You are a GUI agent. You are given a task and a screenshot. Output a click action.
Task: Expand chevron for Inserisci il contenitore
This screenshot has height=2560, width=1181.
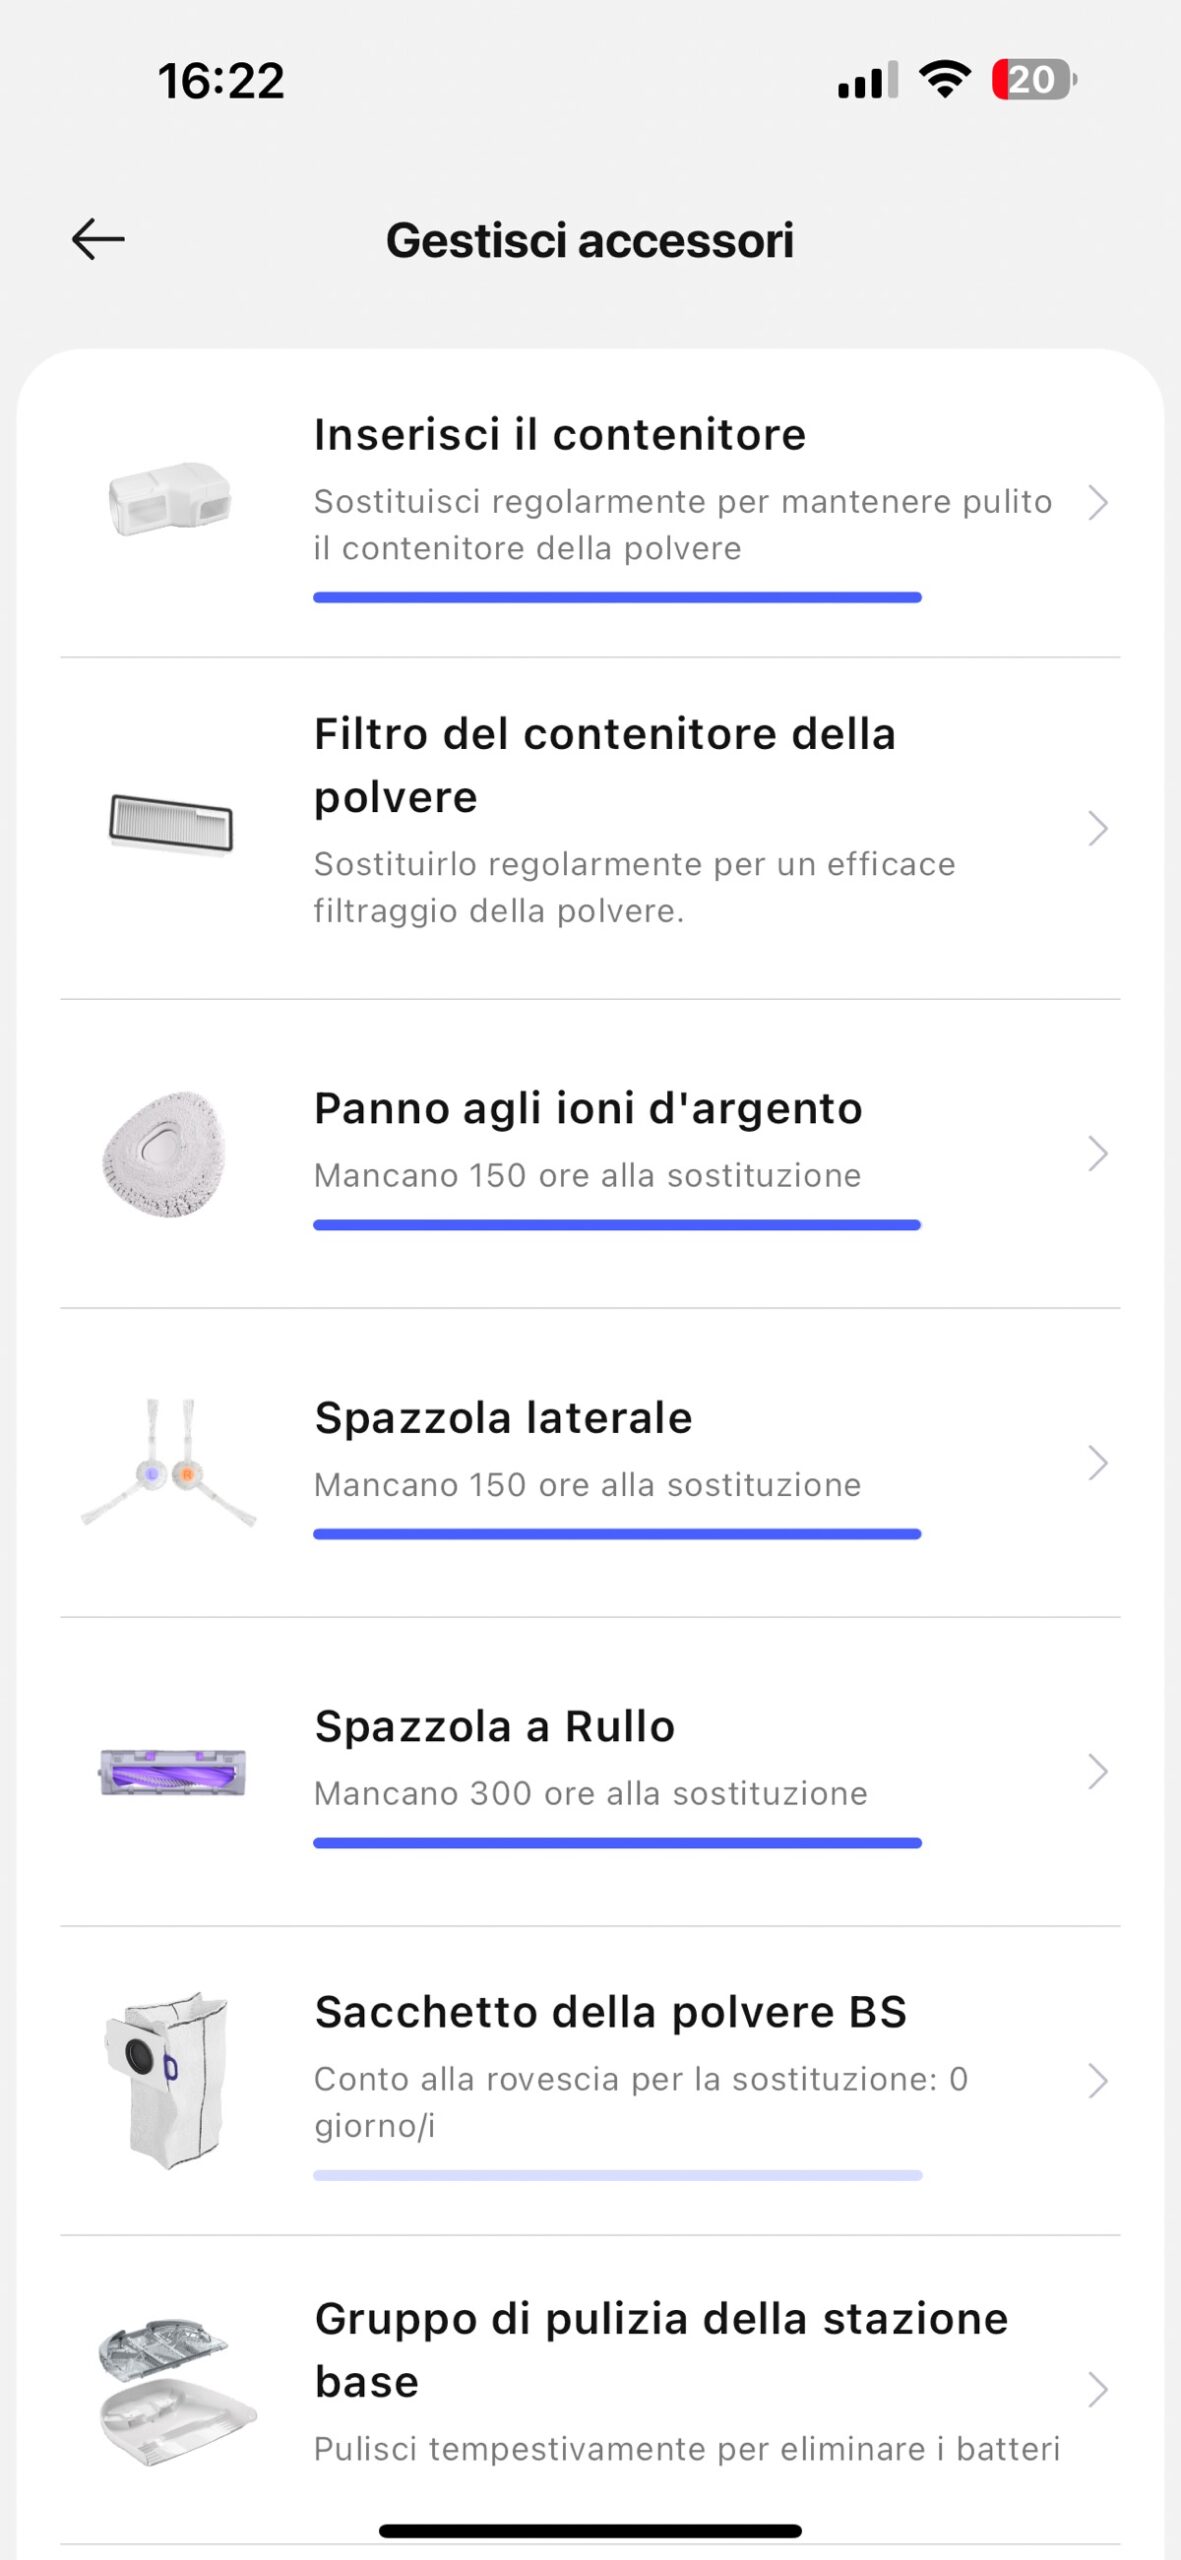pos(1098,502)
